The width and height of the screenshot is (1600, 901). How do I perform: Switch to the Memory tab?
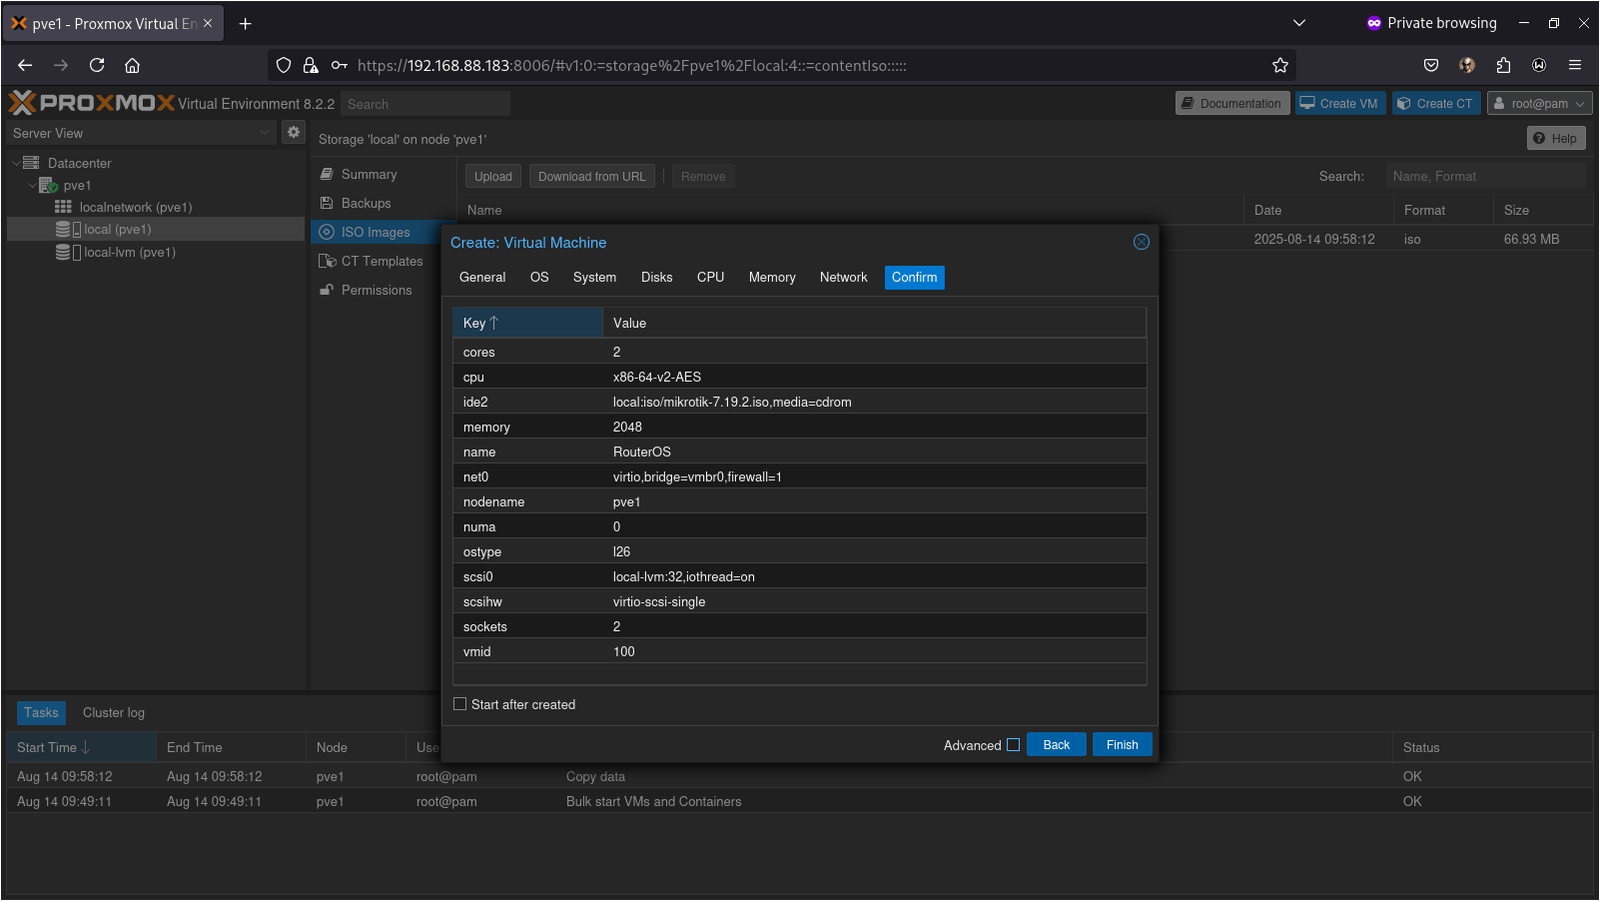tap(772, 277)
